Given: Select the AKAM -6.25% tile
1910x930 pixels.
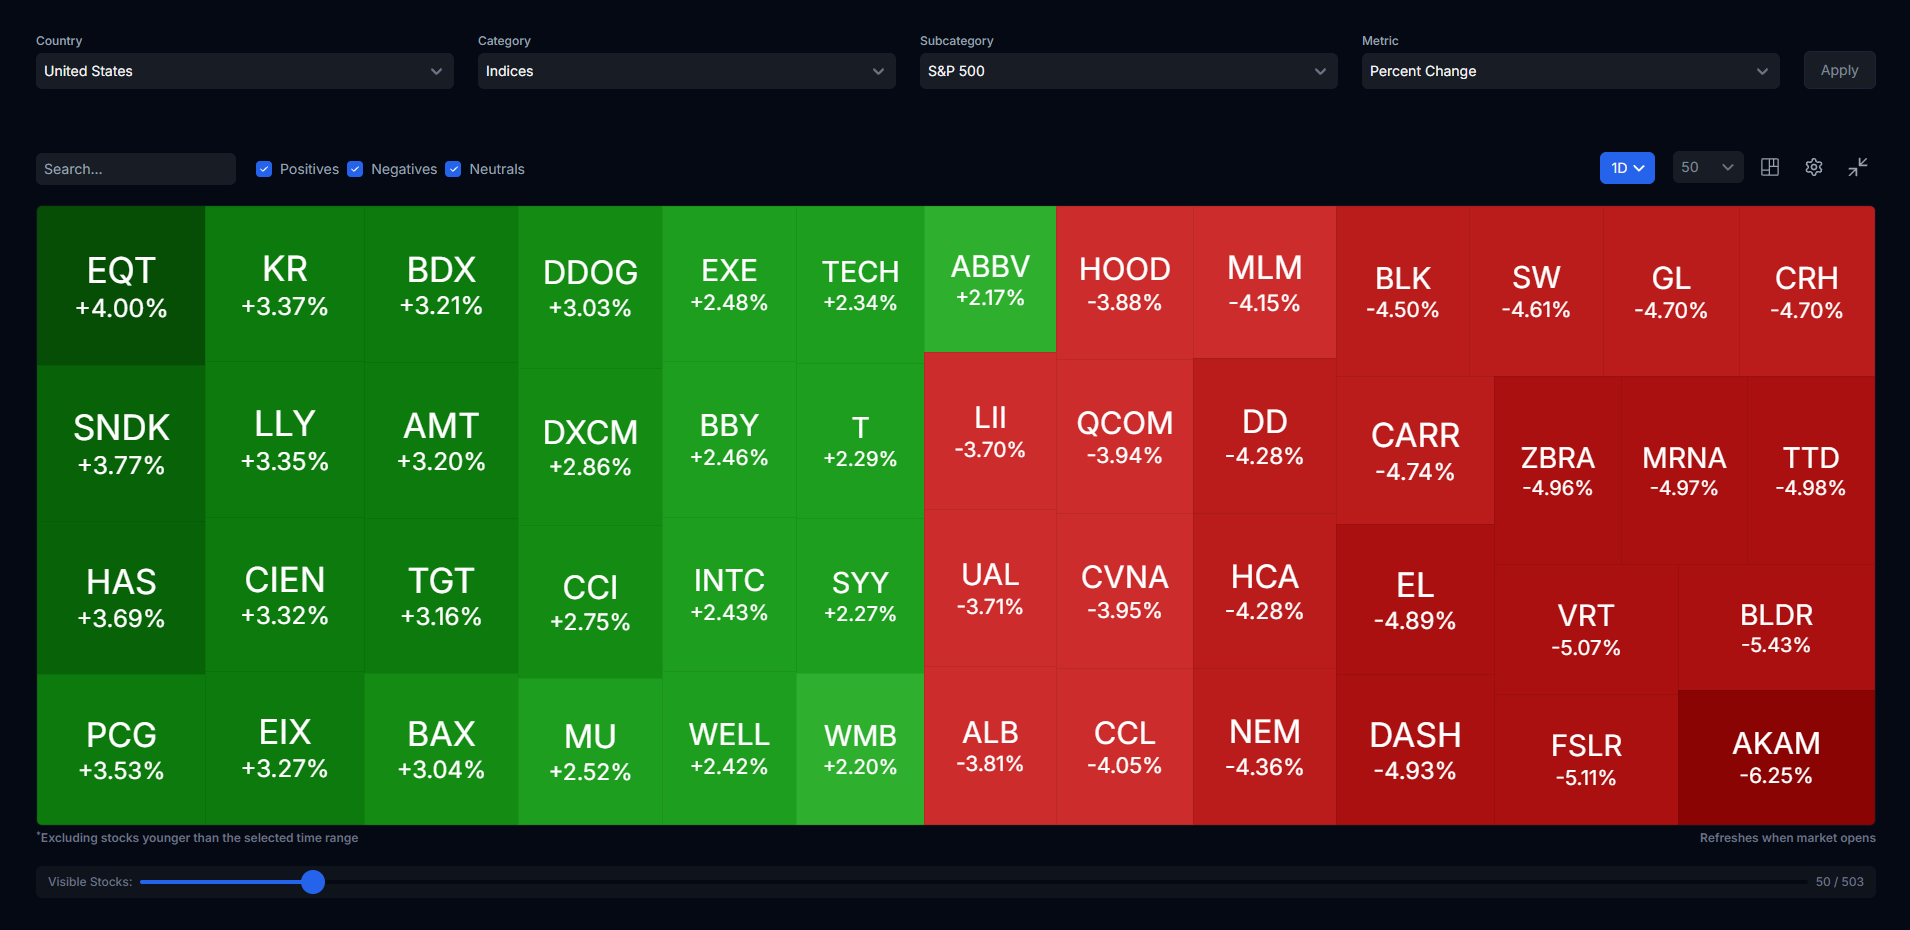Looking at the screenshot, I should pyautogui.click(x=1776, y=758).
